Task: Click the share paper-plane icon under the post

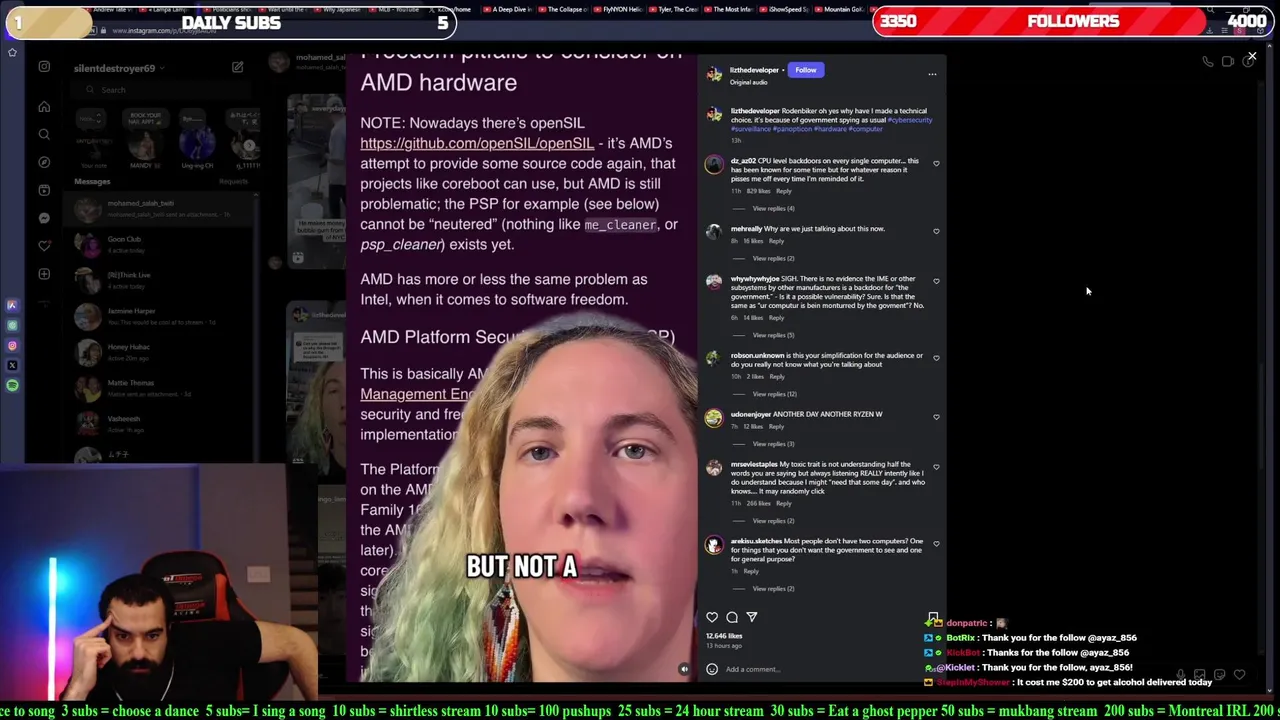Action: (x=752, y=617)
